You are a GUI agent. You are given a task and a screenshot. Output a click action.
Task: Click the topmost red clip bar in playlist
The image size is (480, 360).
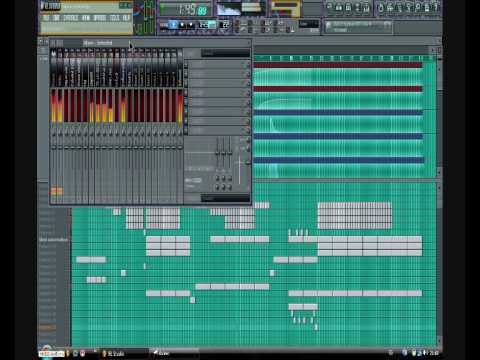pyautogui.click(x=338, y=65)
